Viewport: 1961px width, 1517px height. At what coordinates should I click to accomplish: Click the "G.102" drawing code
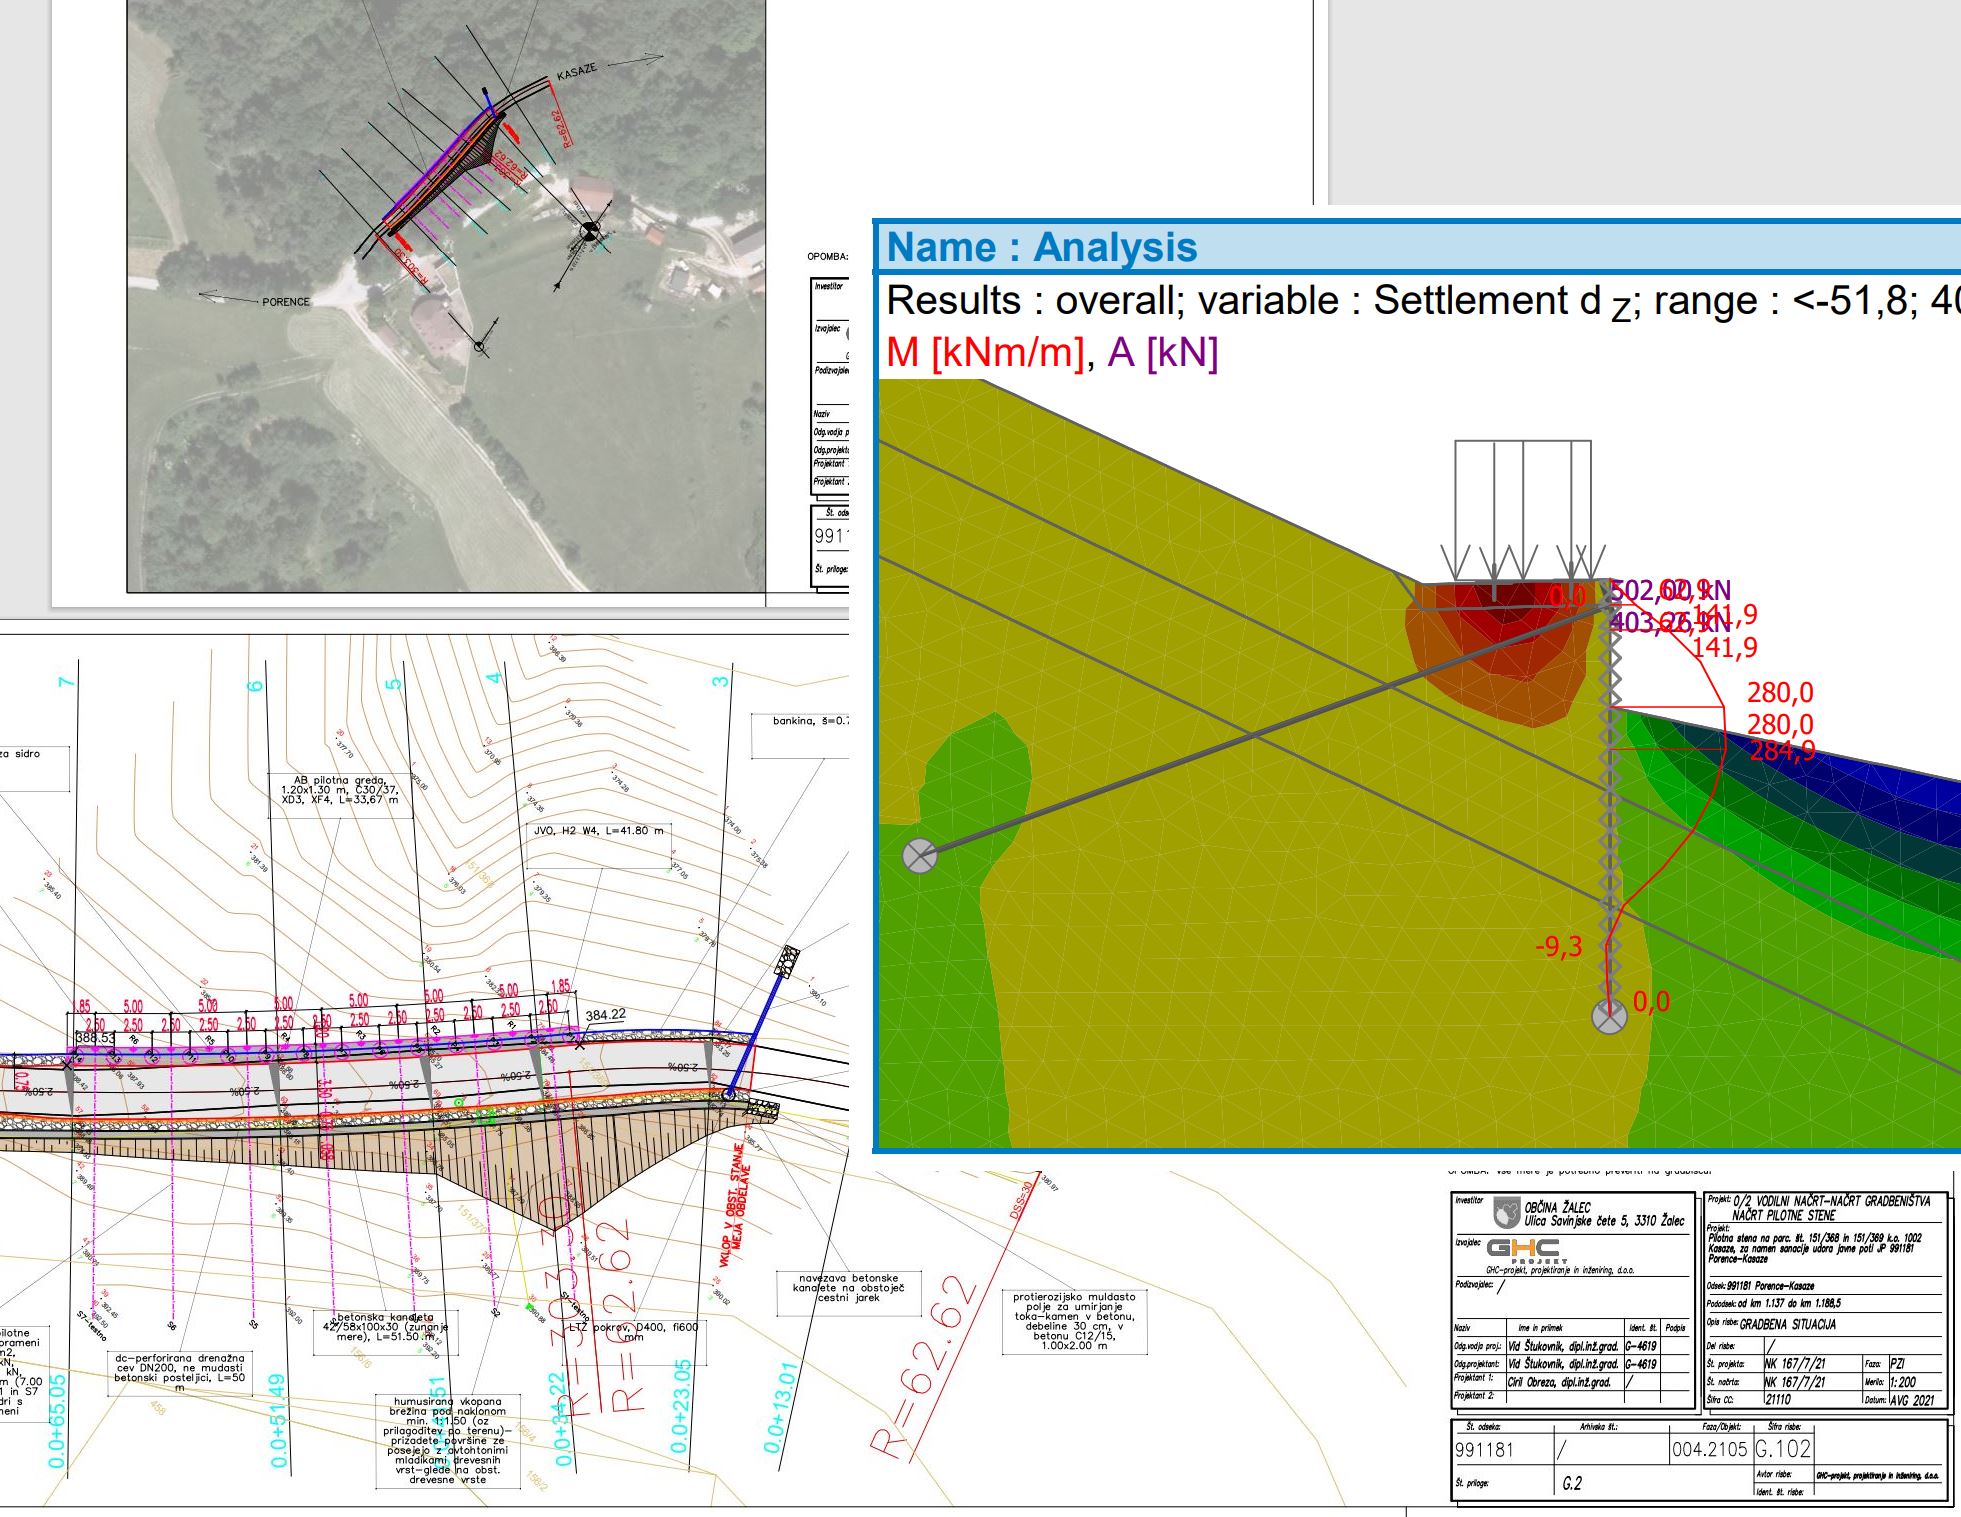click(1782, 1448)
